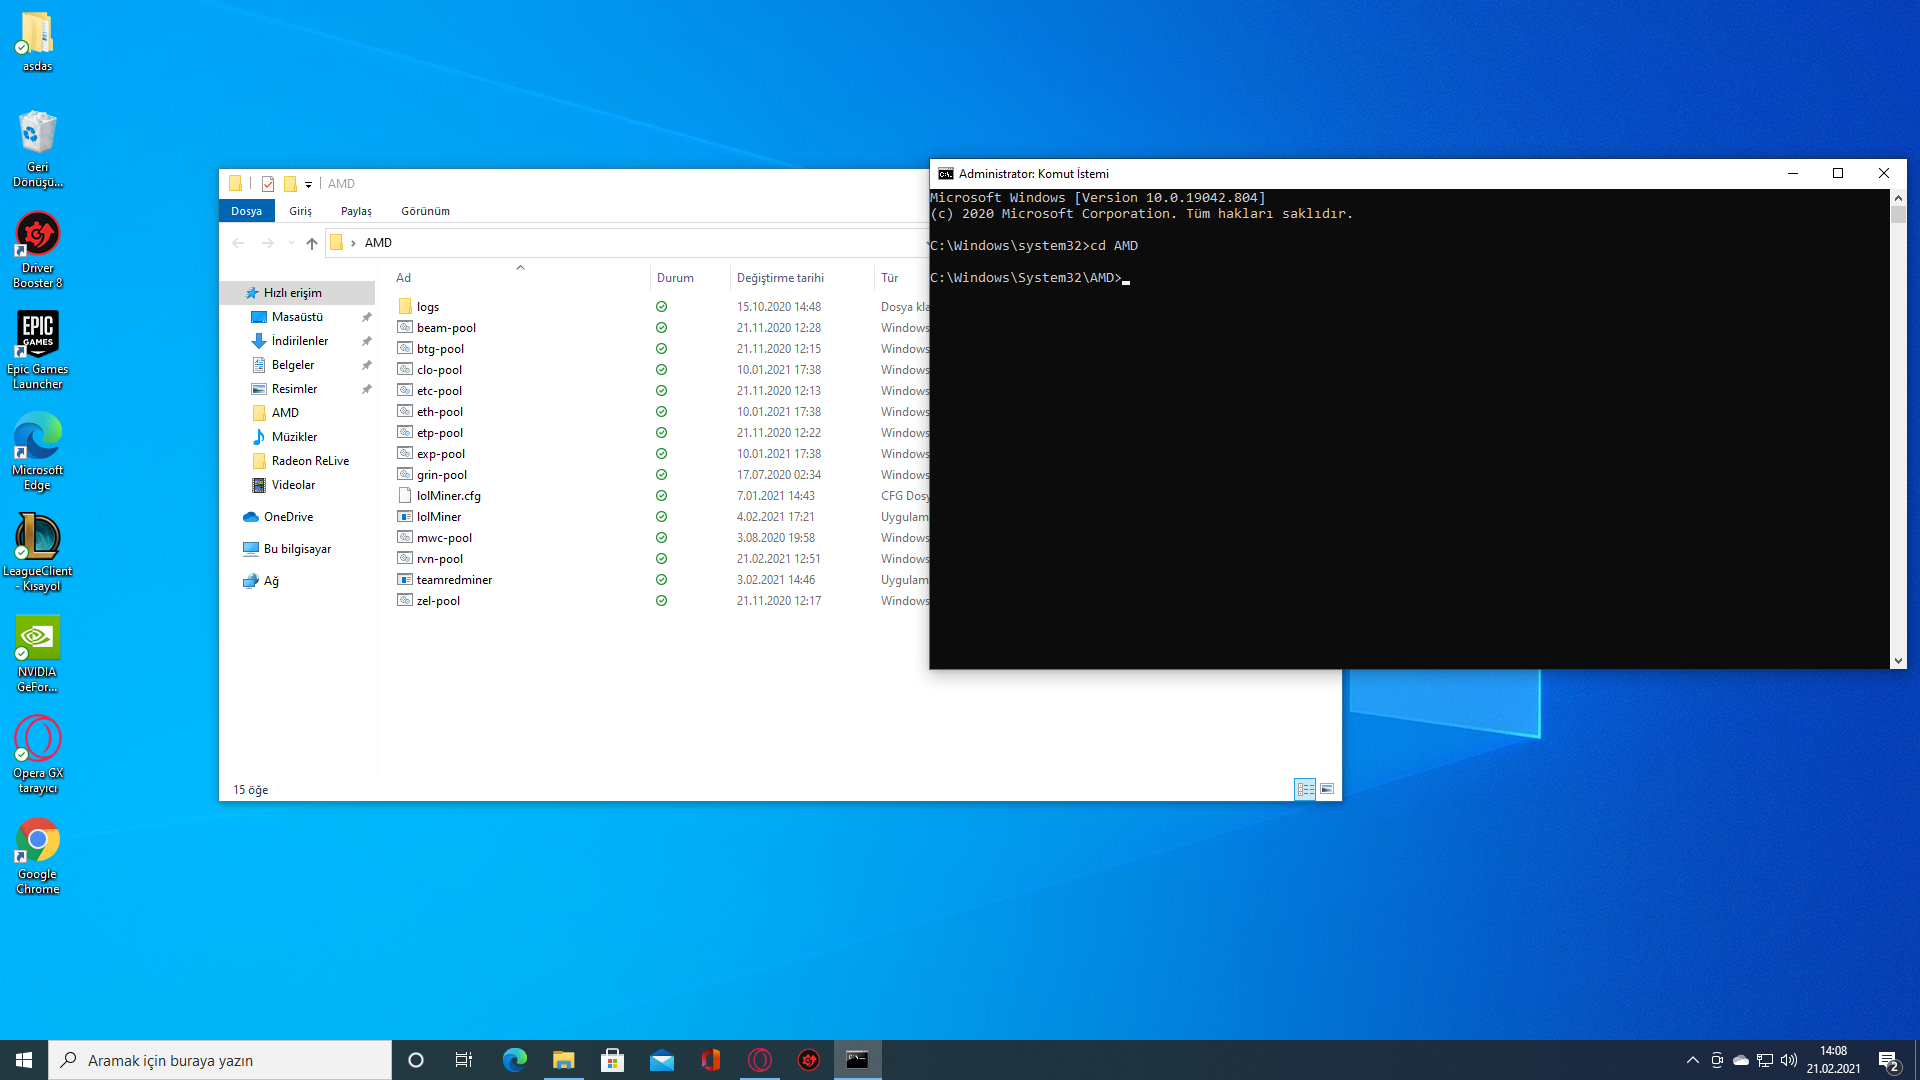Click the Back navigation arrow in Explorer
The image size is (1920, 1080).
238,243
